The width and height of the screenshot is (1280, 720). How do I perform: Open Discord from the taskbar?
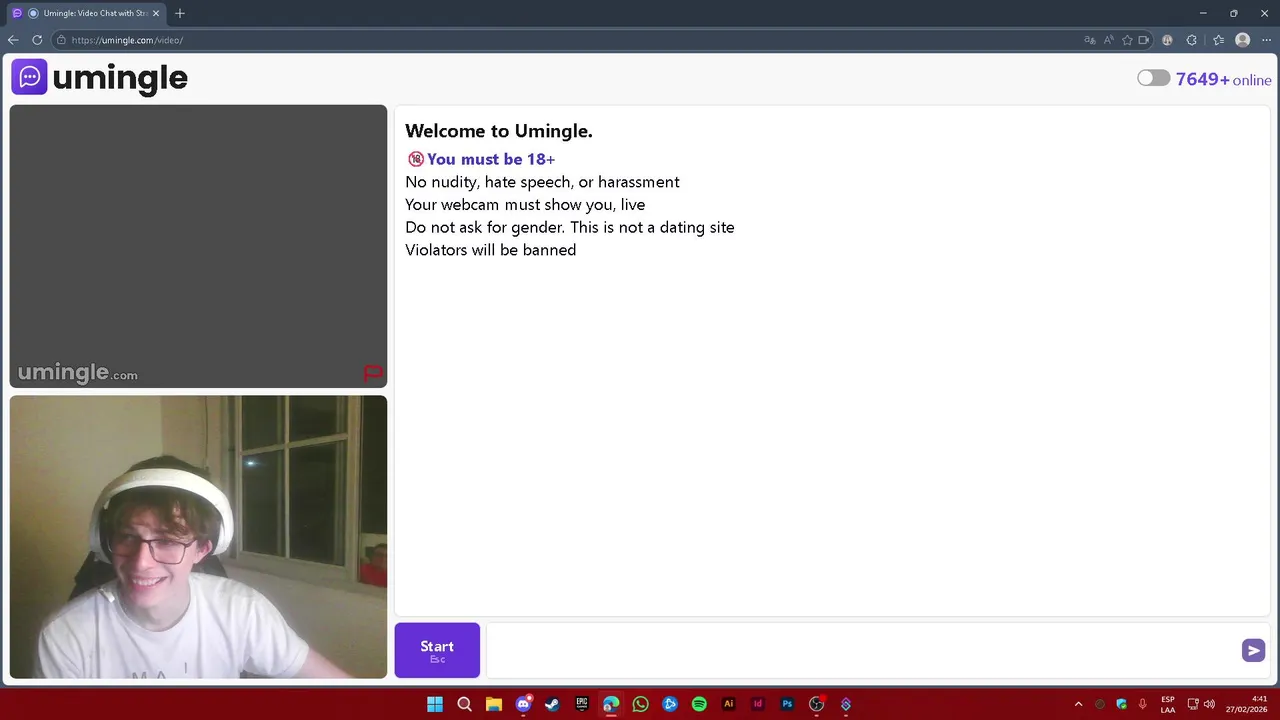tap(523, 704)
